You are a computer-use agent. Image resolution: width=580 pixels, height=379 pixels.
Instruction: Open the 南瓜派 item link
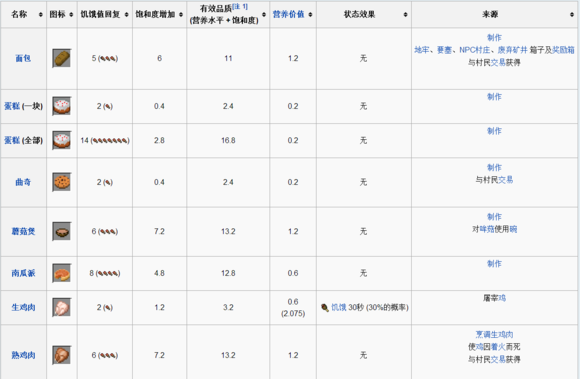[23, 273]
